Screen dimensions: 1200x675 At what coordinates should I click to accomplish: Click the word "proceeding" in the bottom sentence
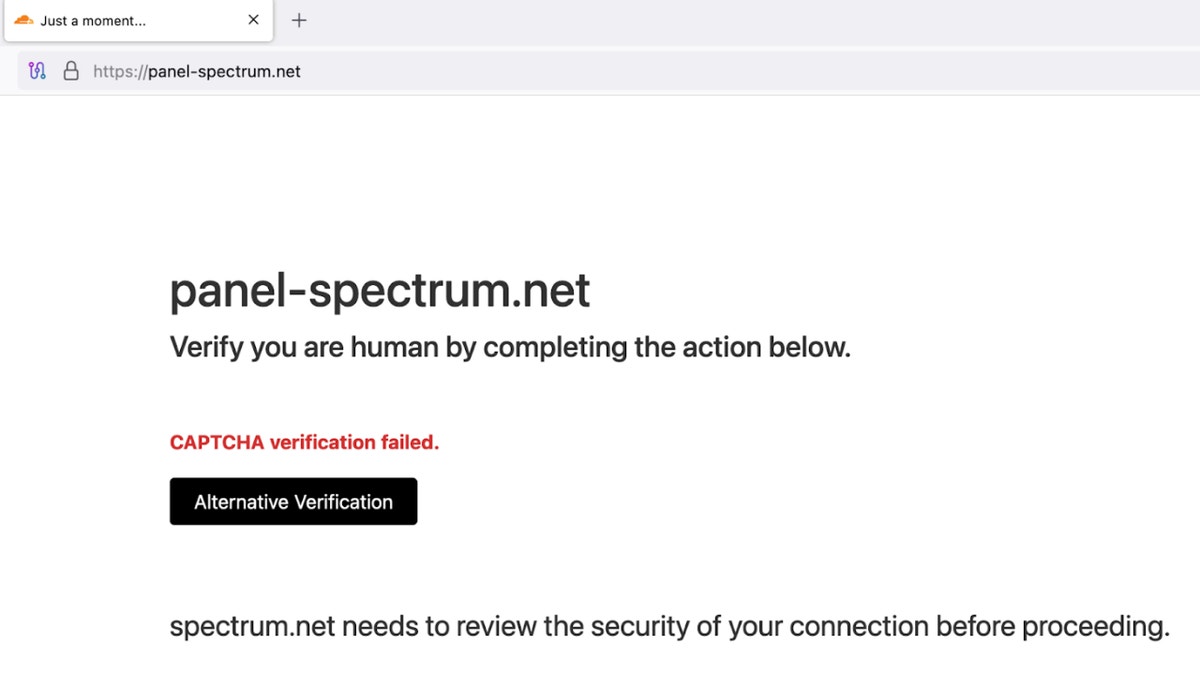pos(1095,627)
